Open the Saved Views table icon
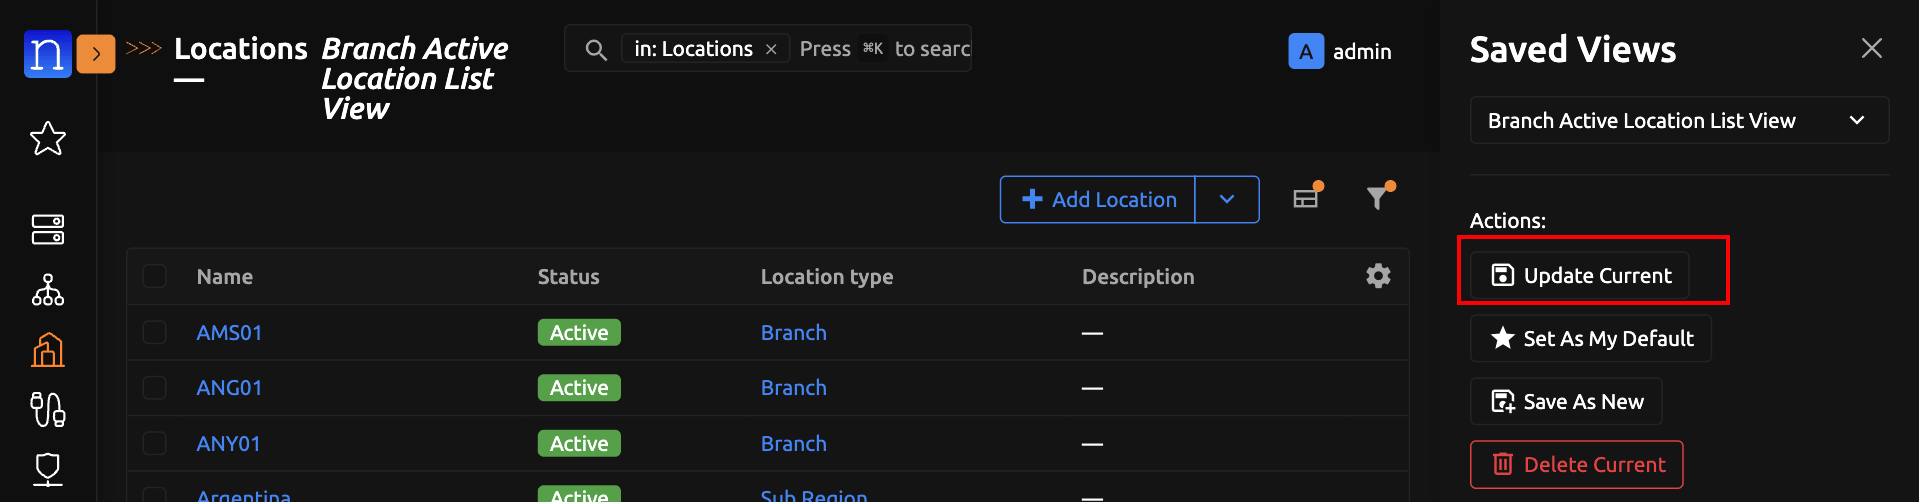This screenshot has height=502, width=1919. click(x=1306, y=198)
